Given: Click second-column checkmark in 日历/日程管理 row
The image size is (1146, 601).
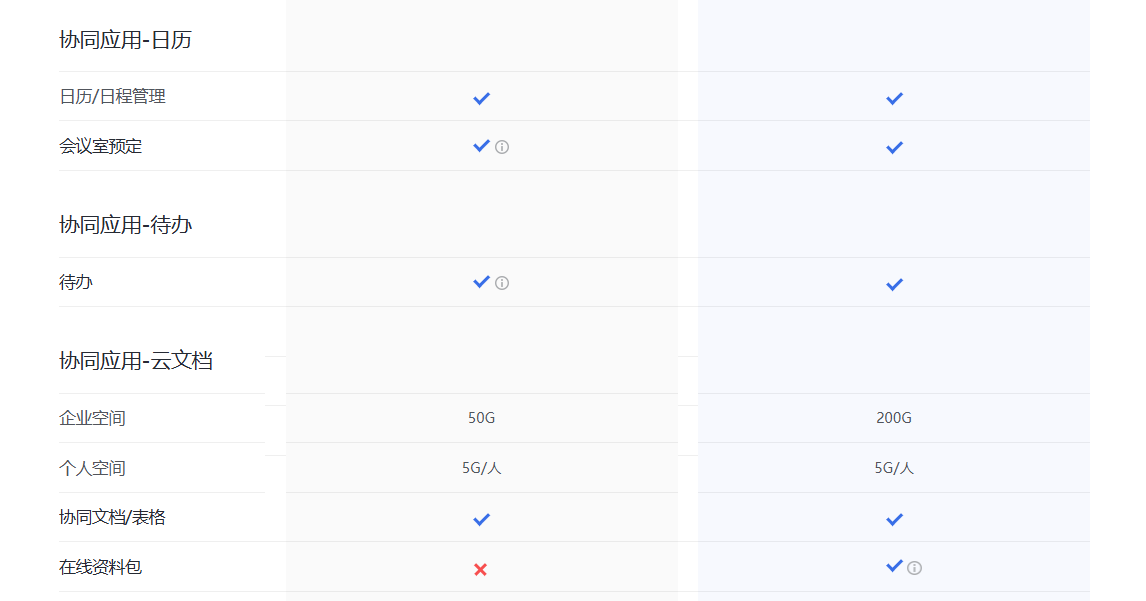Looking at the screenshot, I should click(x=894, y=98).
